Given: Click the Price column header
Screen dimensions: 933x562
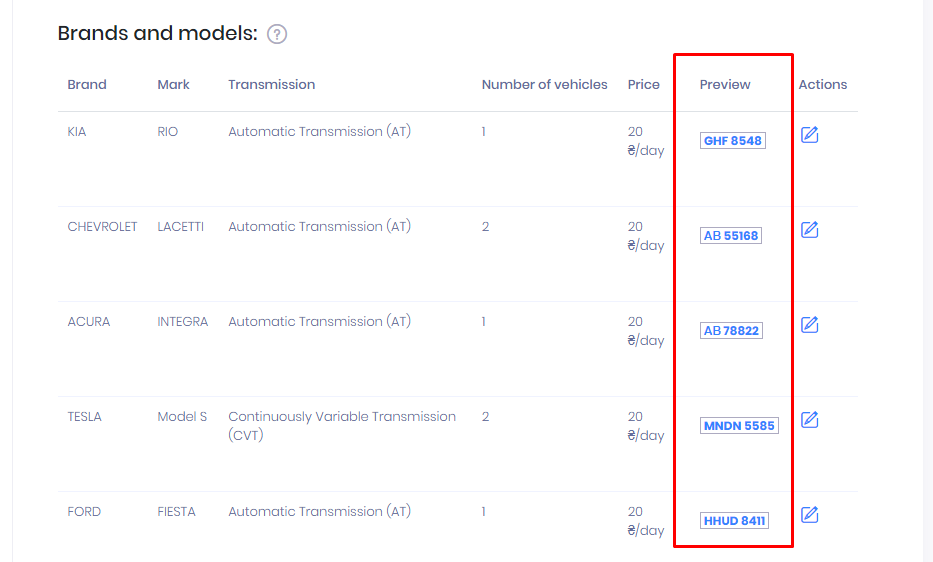Looking at the screenshot, I should pos(644,85).
